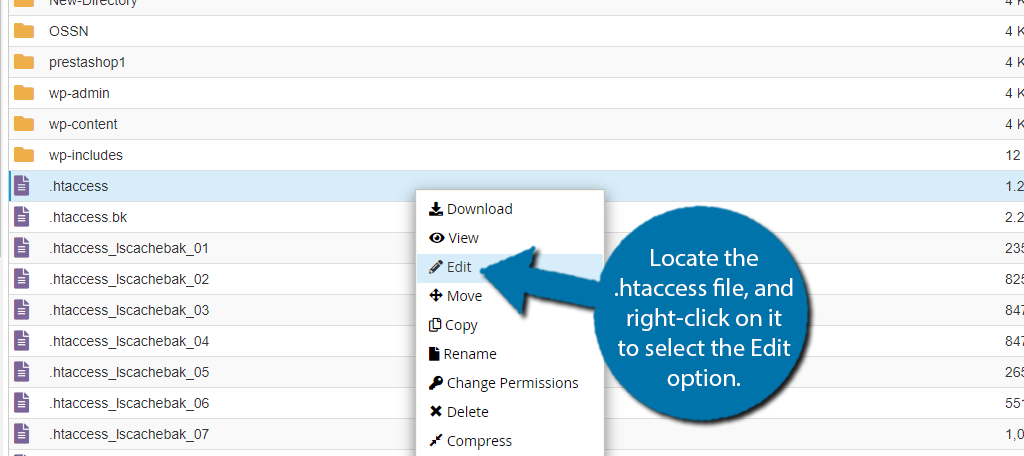Click the Compress arrows icon
Viewport: 1024px width, 456px height.
tap(436, 441)
